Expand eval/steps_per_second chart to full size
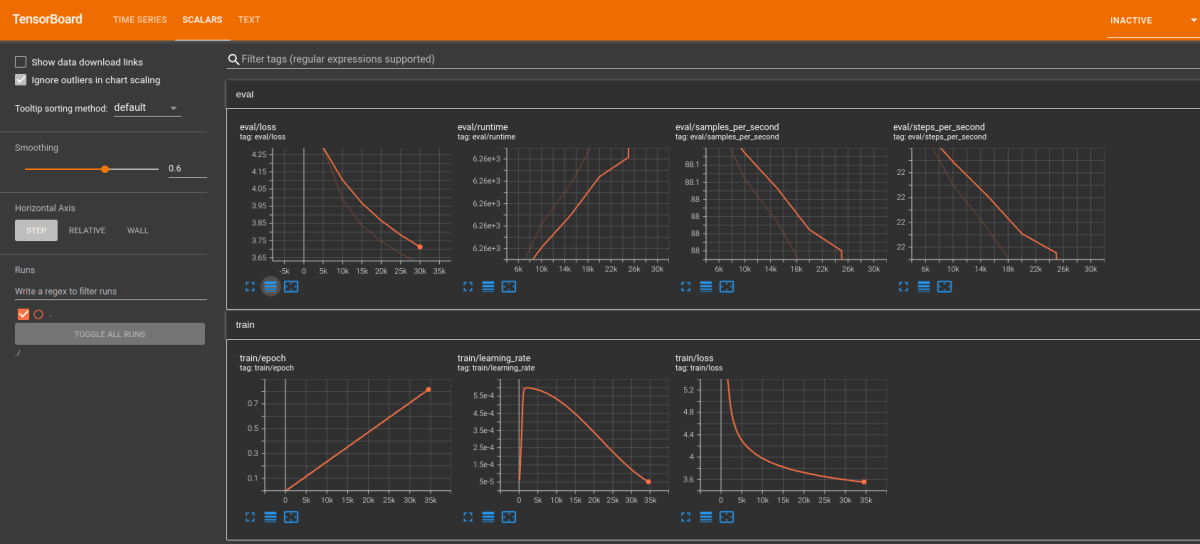 (904, 287)
